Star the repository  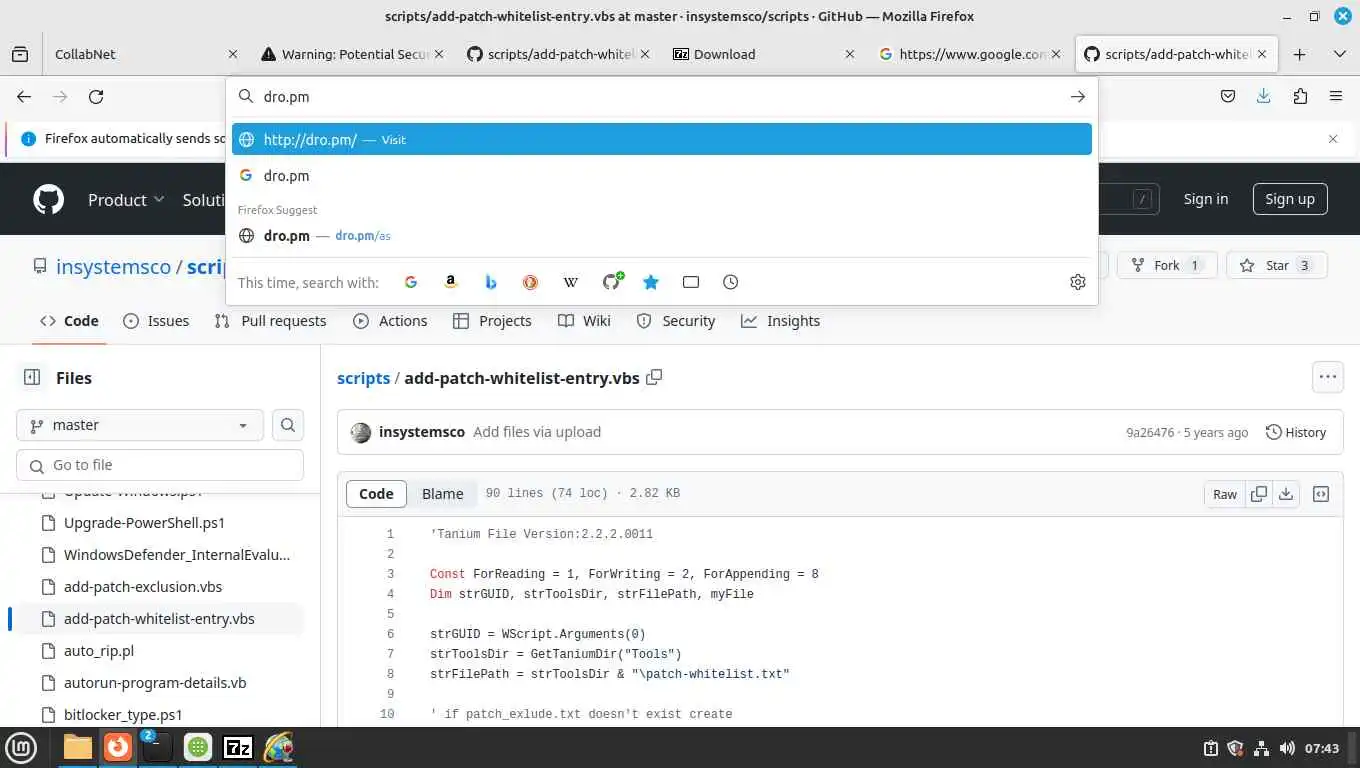coord(1276,265)
